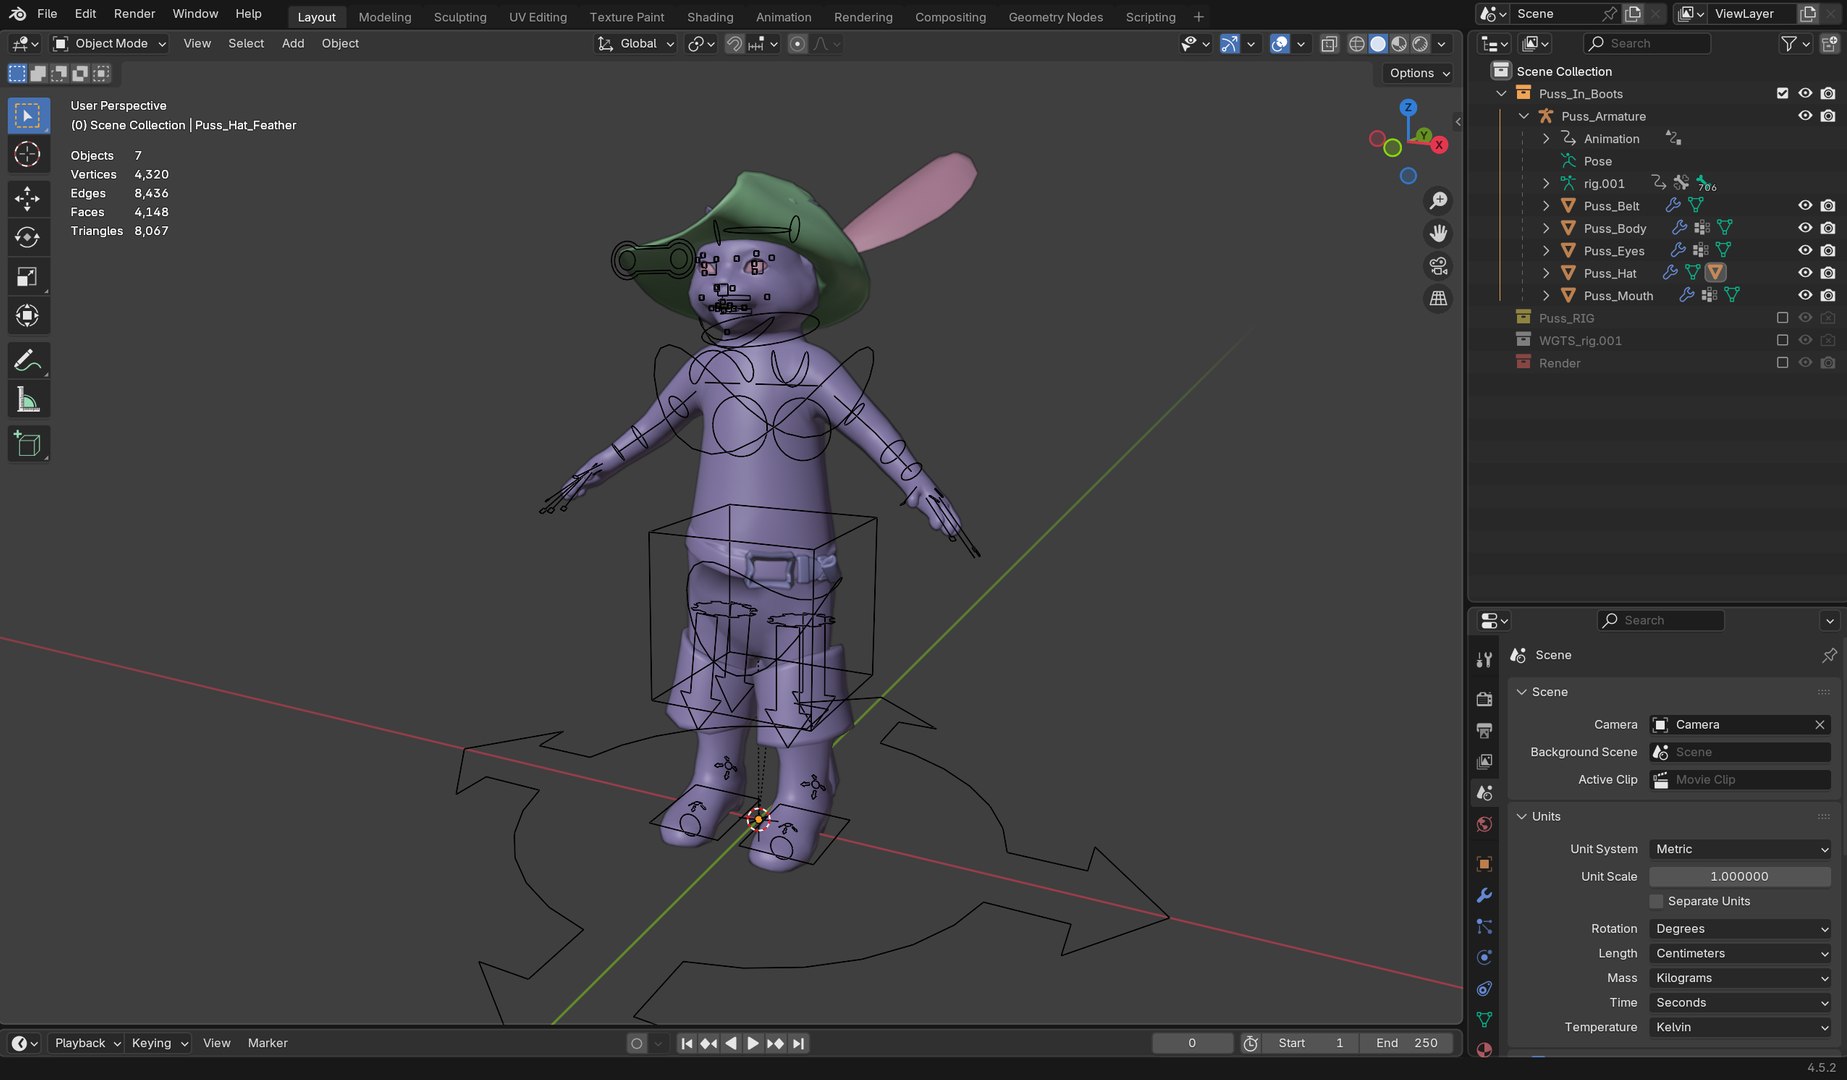Open the World properties tab icon
Screen dimensions: 1847x1080
click(x=1484, y=825)
